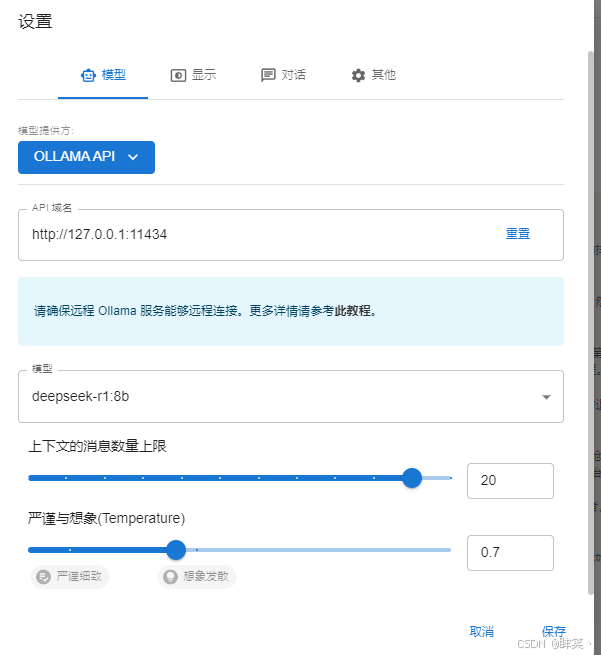Switch to the 模型 tab
Image resolution: width=601 pixels, height=655 pixels.
click(x=103, y=75)
